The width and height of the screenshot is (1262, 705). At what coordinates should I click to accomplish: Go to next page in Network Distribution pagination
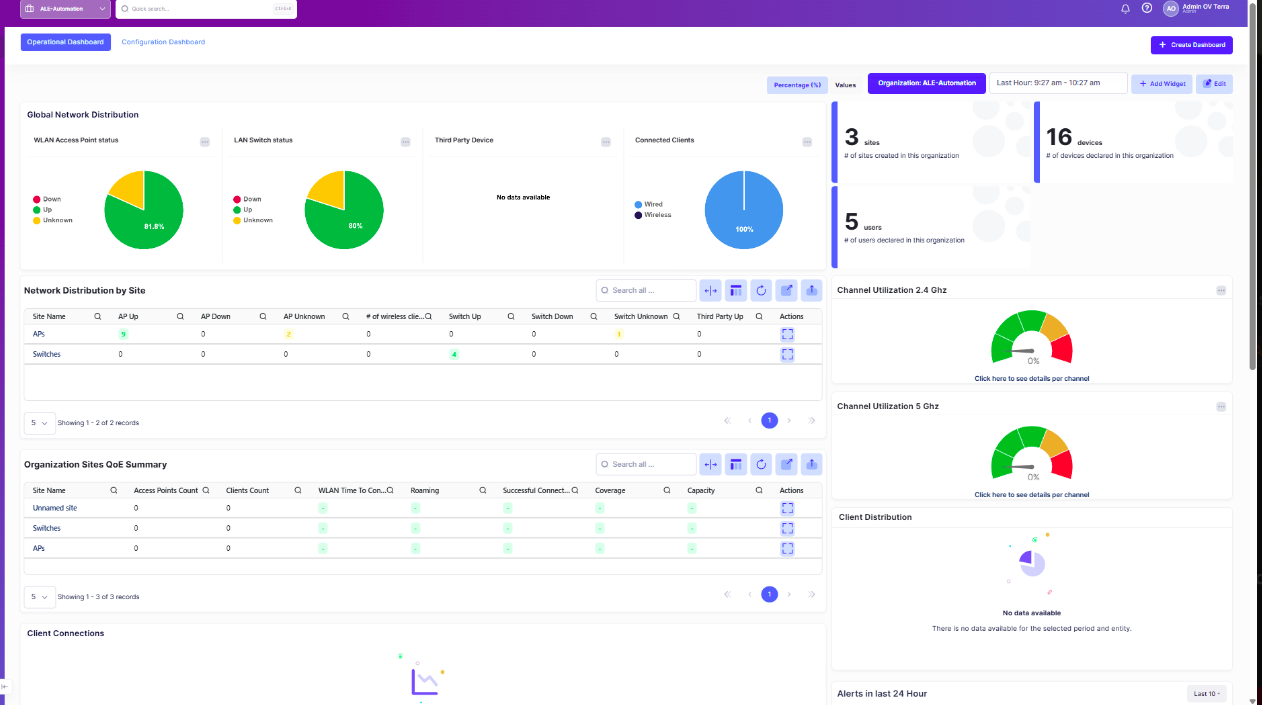click(790, 421)
